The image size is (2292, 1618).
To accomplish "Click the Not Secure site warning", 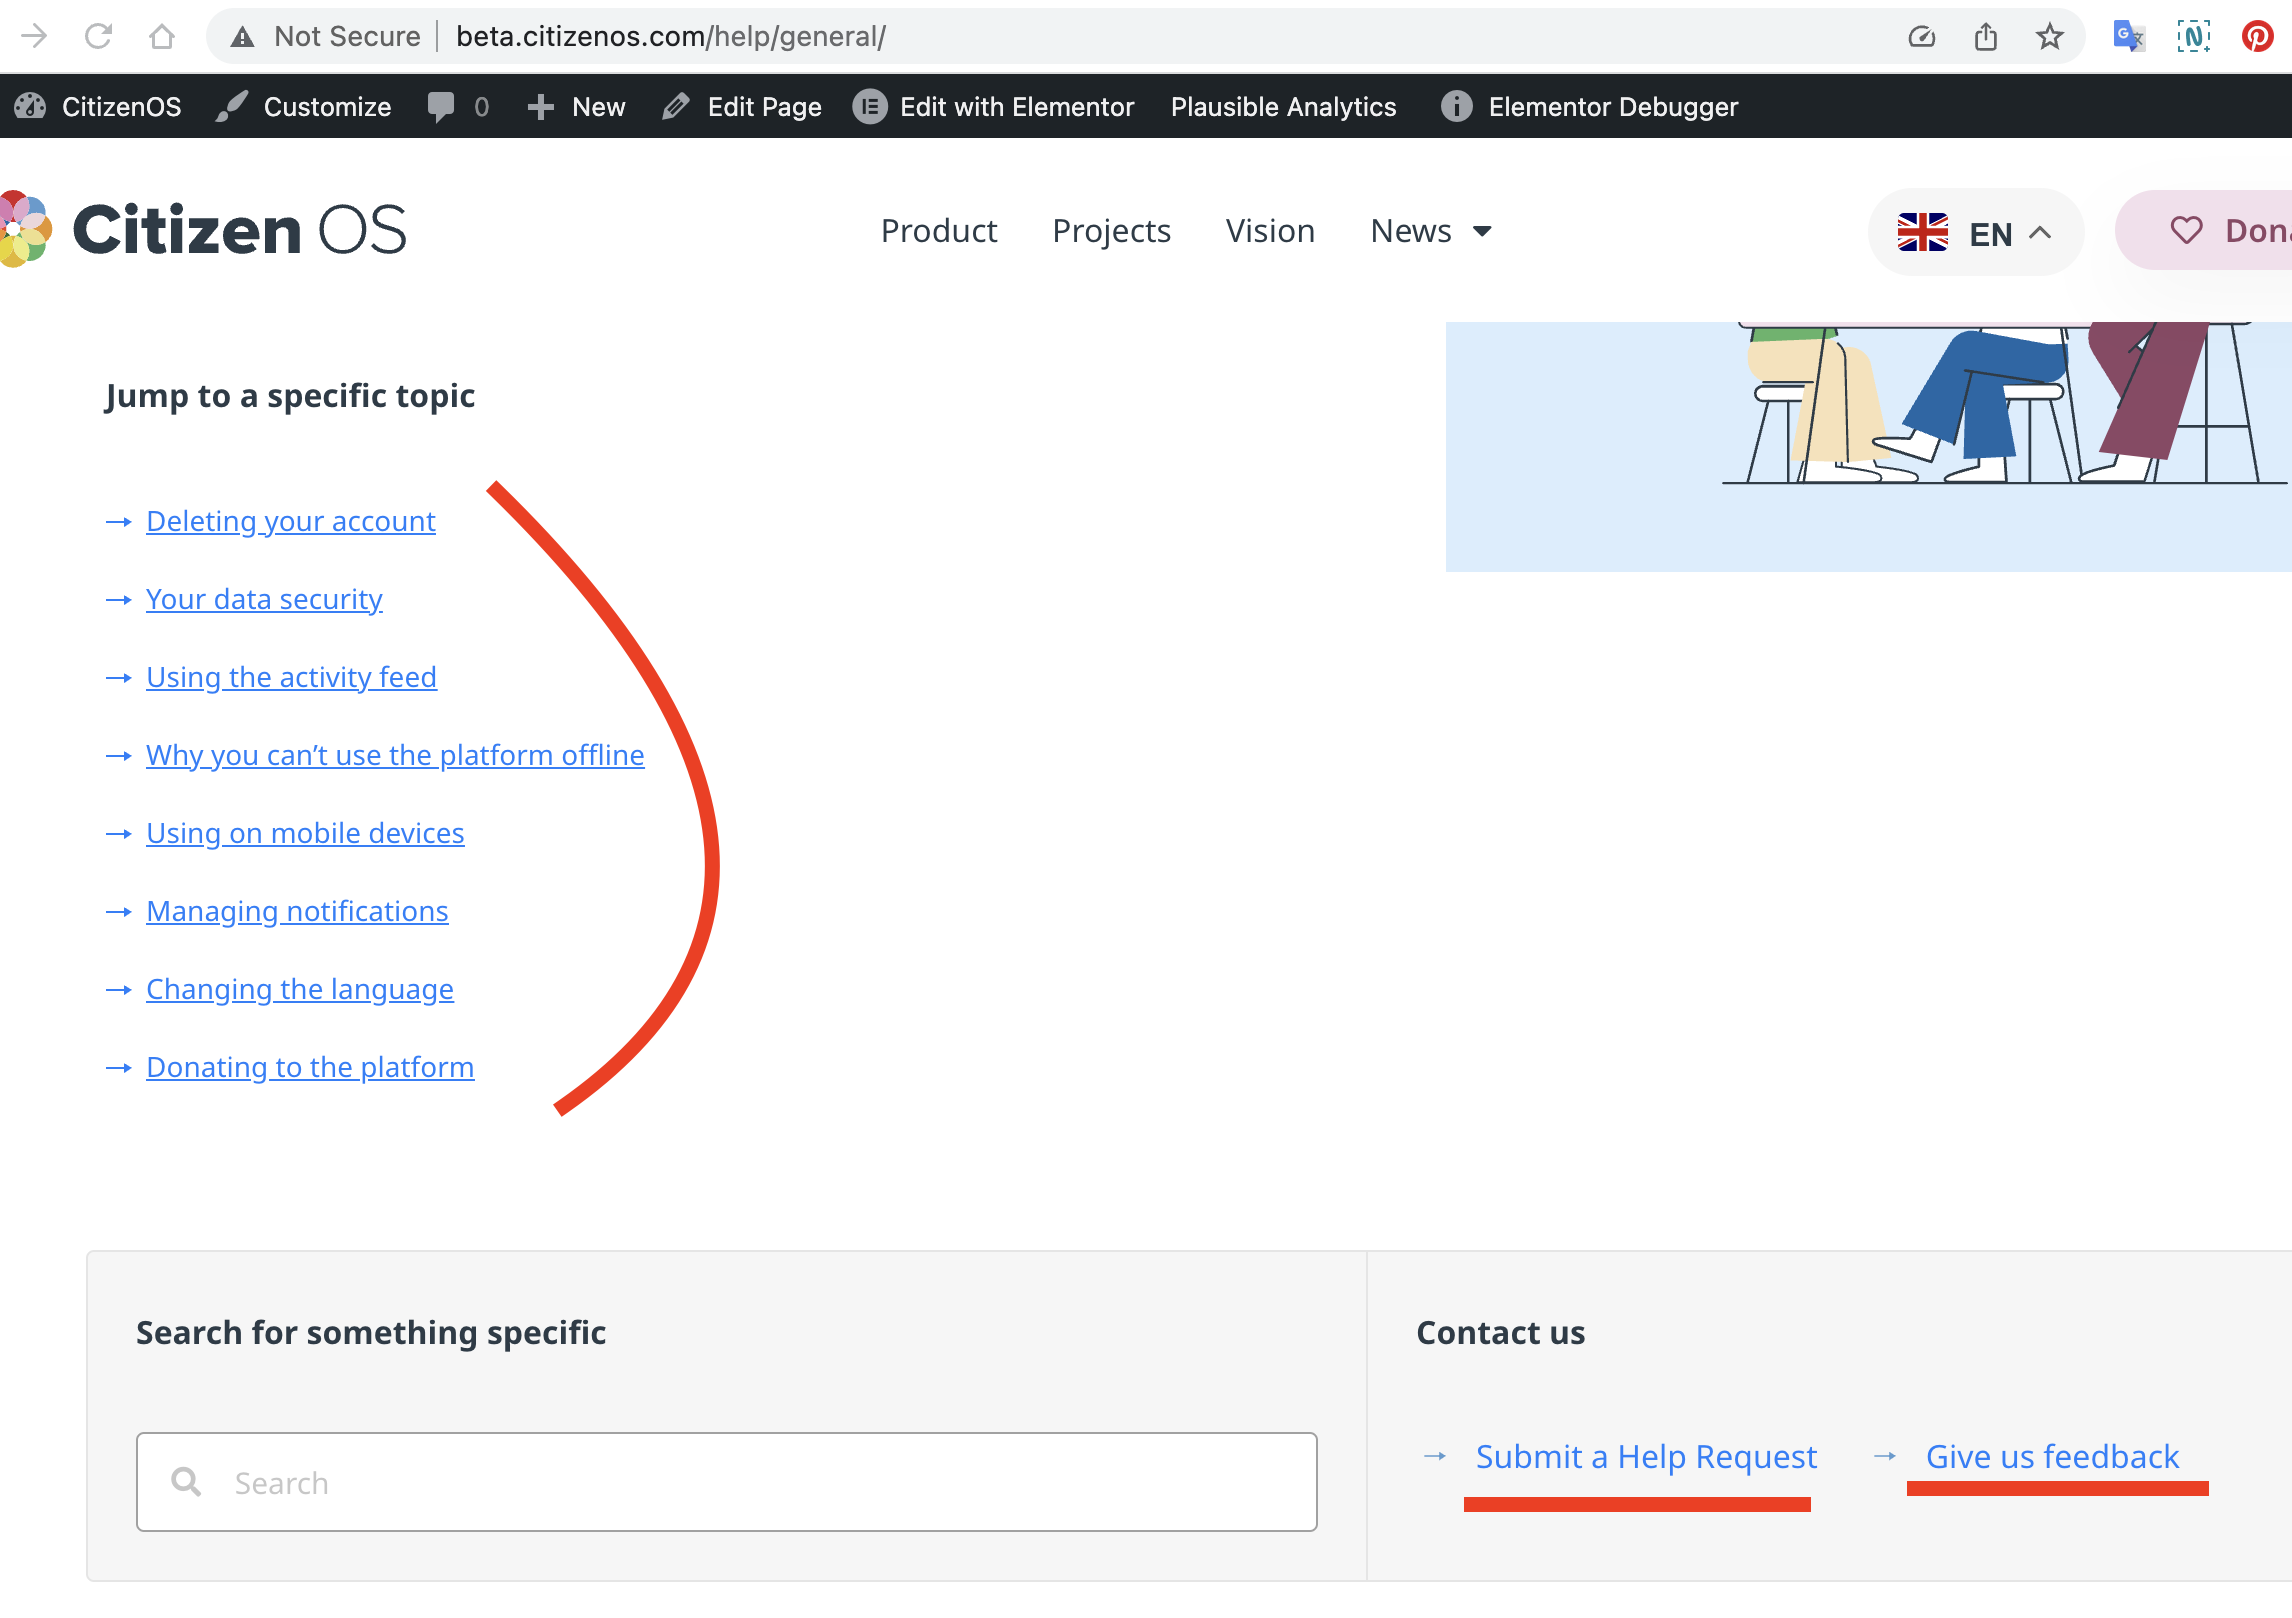I will [x=328, y=36].
